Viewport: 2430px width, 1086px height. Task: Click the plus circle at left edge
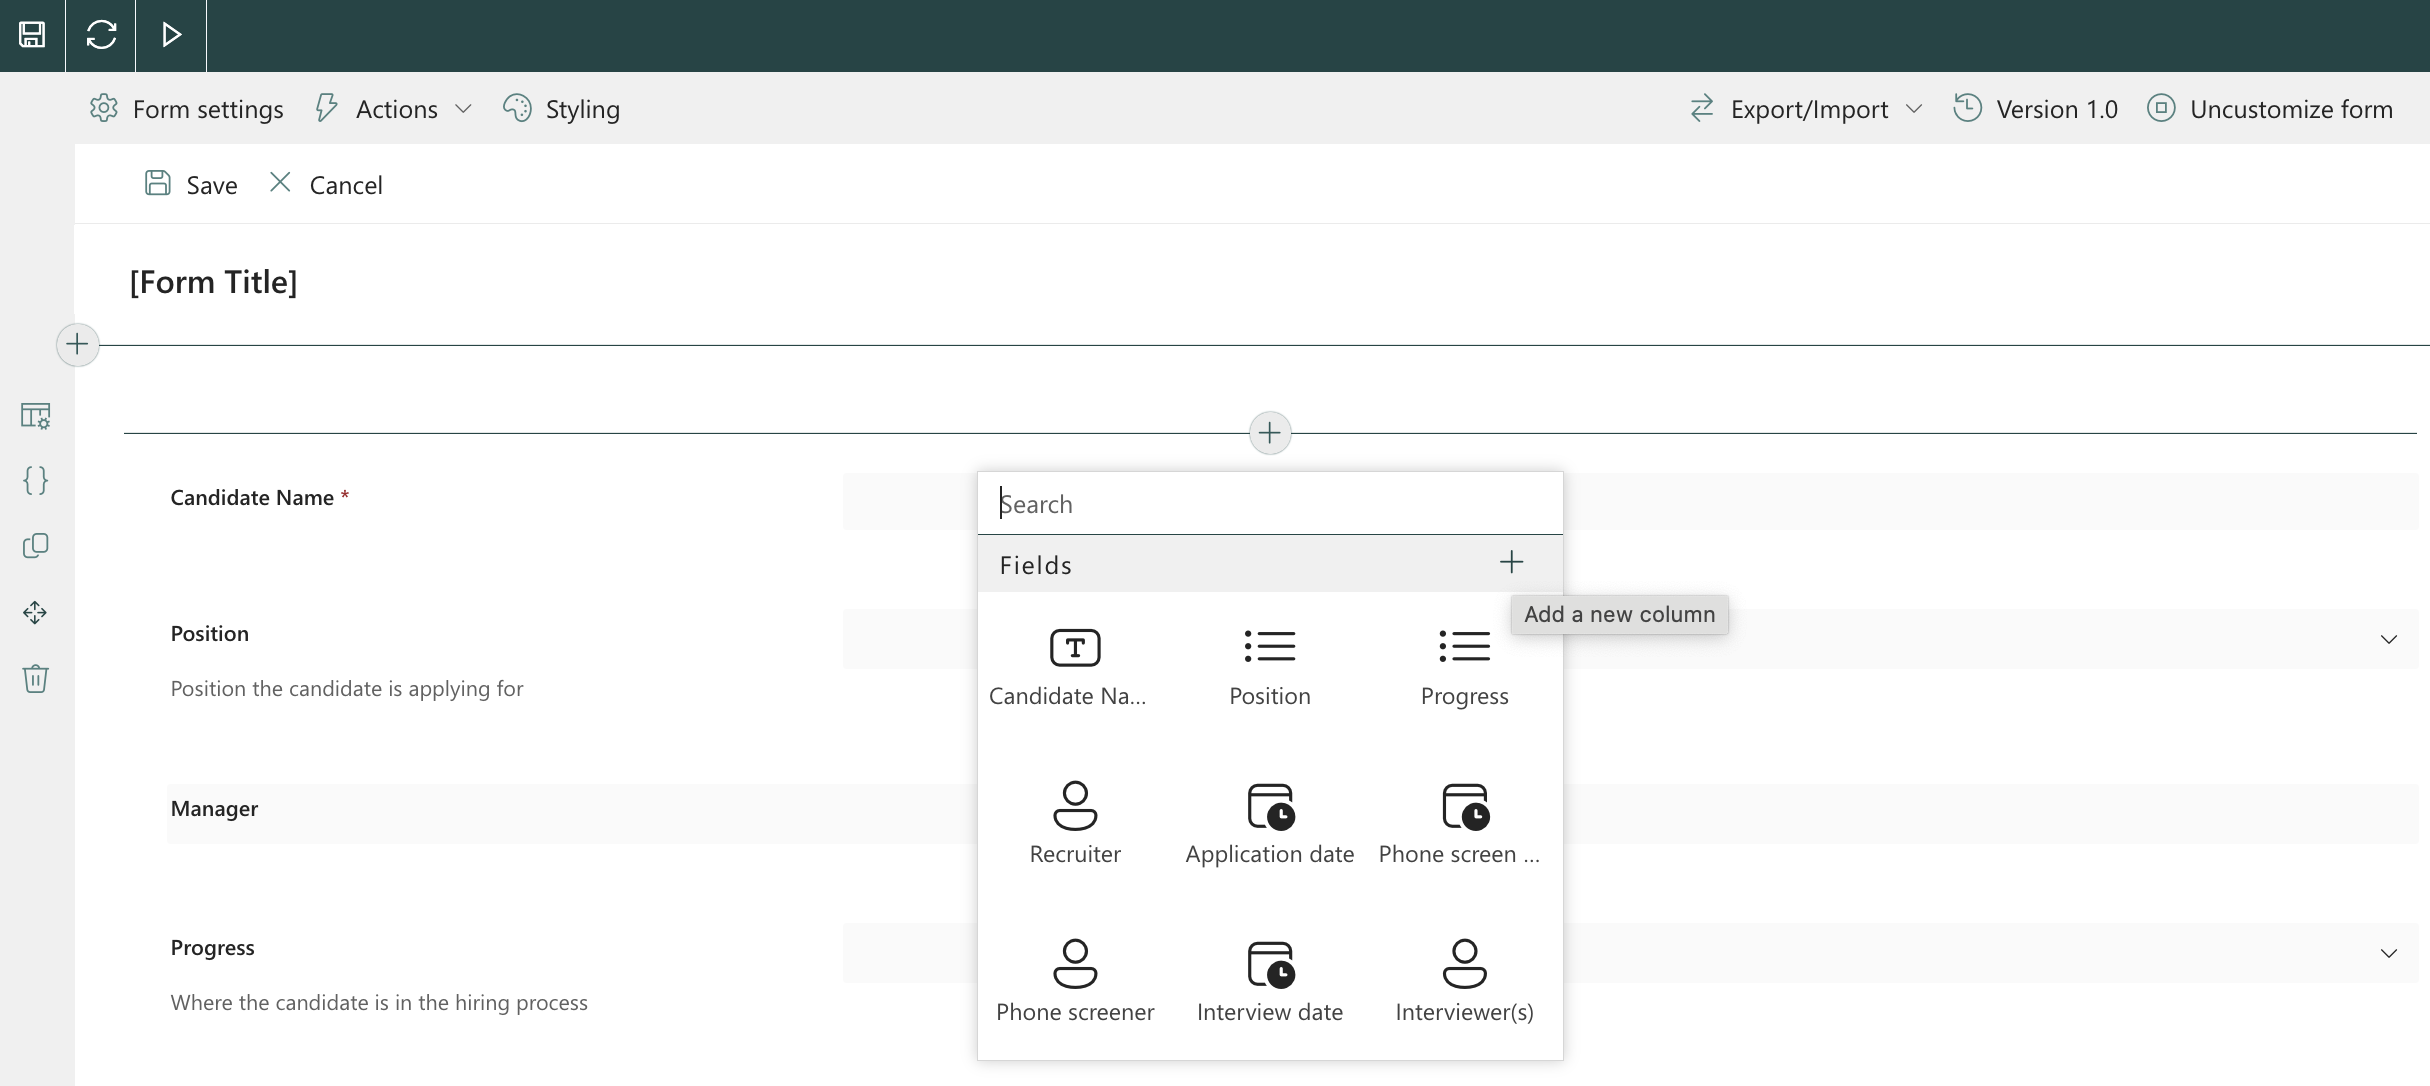tap(77, 345)
